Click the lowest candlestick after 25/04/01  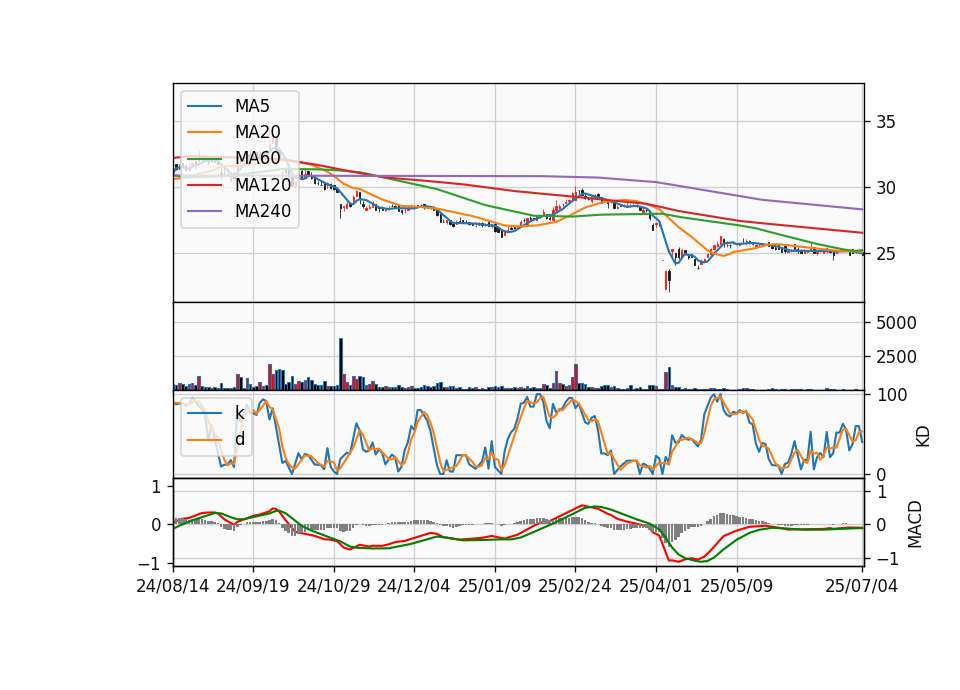pyautogui.click(x=669, y=280)
